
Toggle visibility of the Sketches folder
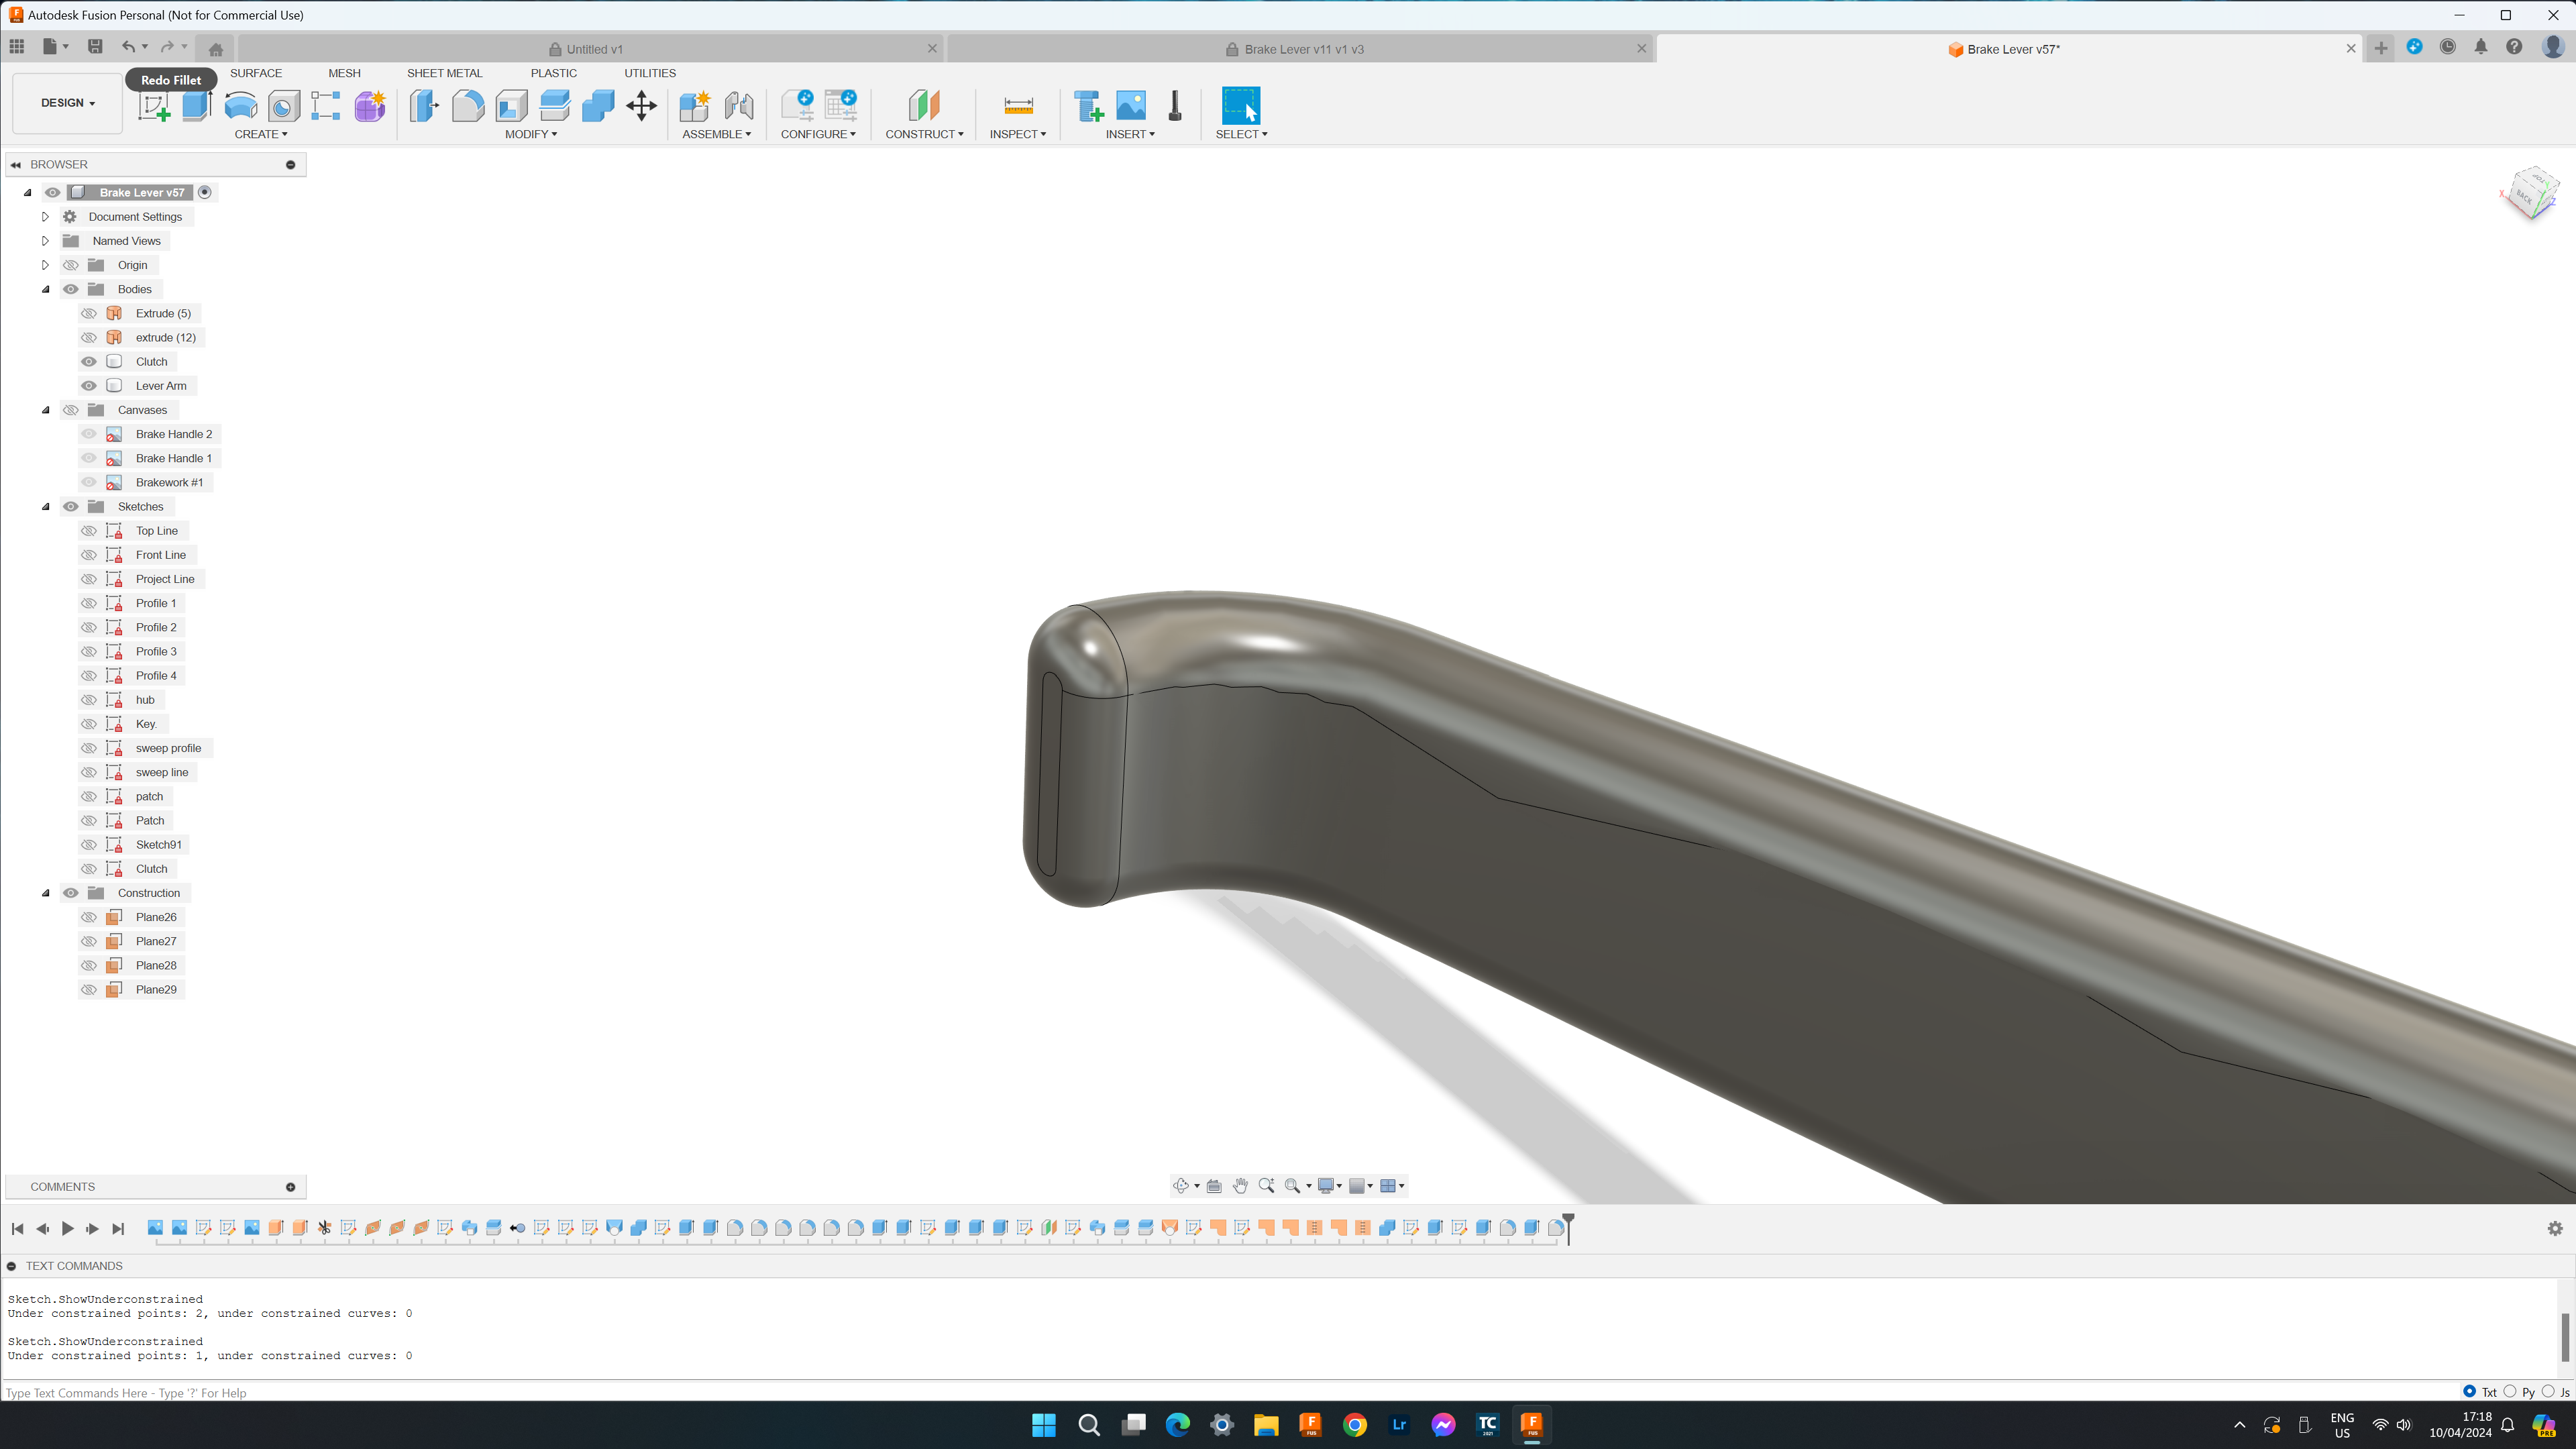[70, 506]
